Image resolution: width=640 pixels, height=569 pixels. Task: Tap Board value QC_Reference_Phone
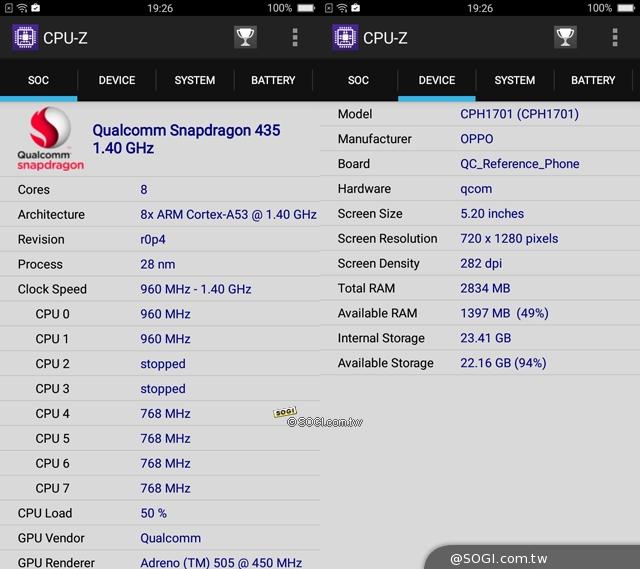(520, 164)
